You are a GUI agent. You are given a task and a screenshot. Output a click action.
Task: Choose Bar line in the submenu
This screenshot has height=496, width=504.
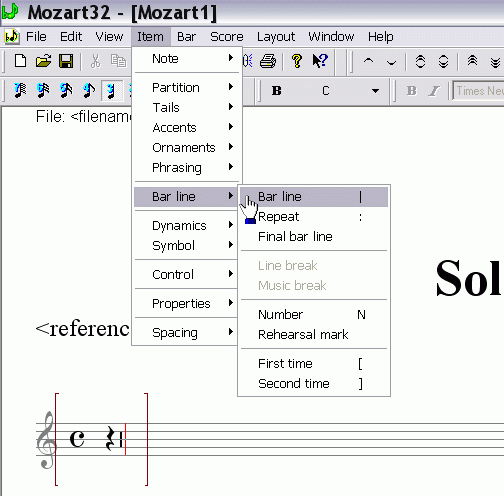(314, 197)
